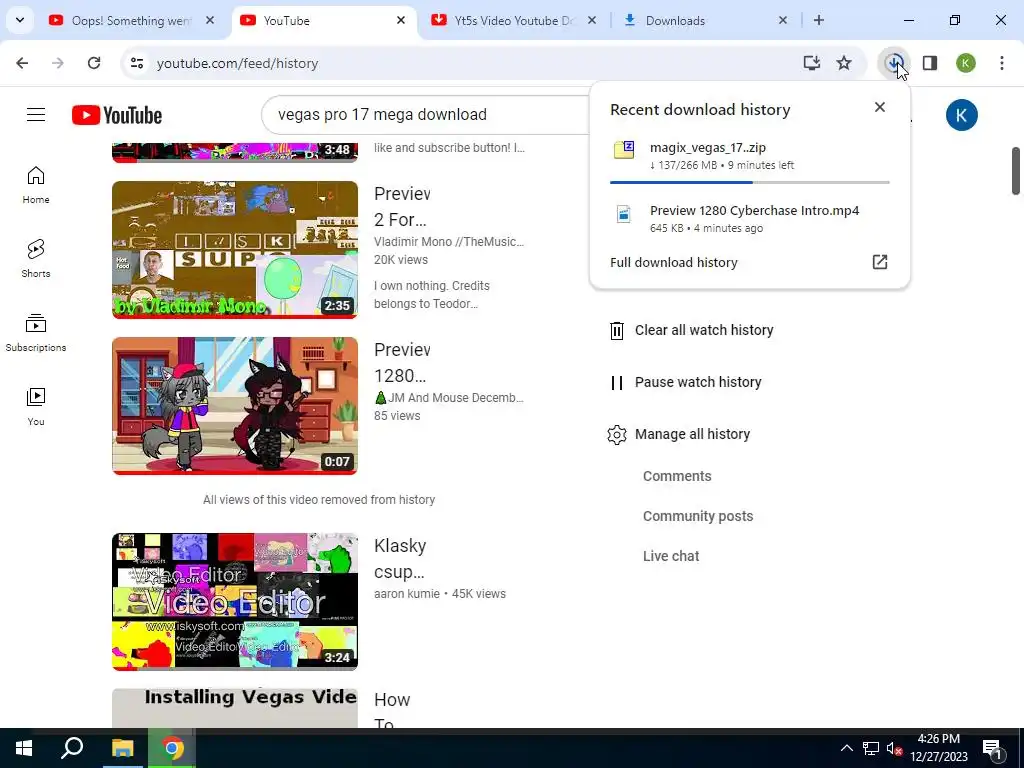Click the address bar URL youtube.com/feed/history
The image size is (1024, 768).
pyautogui.click(x=237, y=63)
